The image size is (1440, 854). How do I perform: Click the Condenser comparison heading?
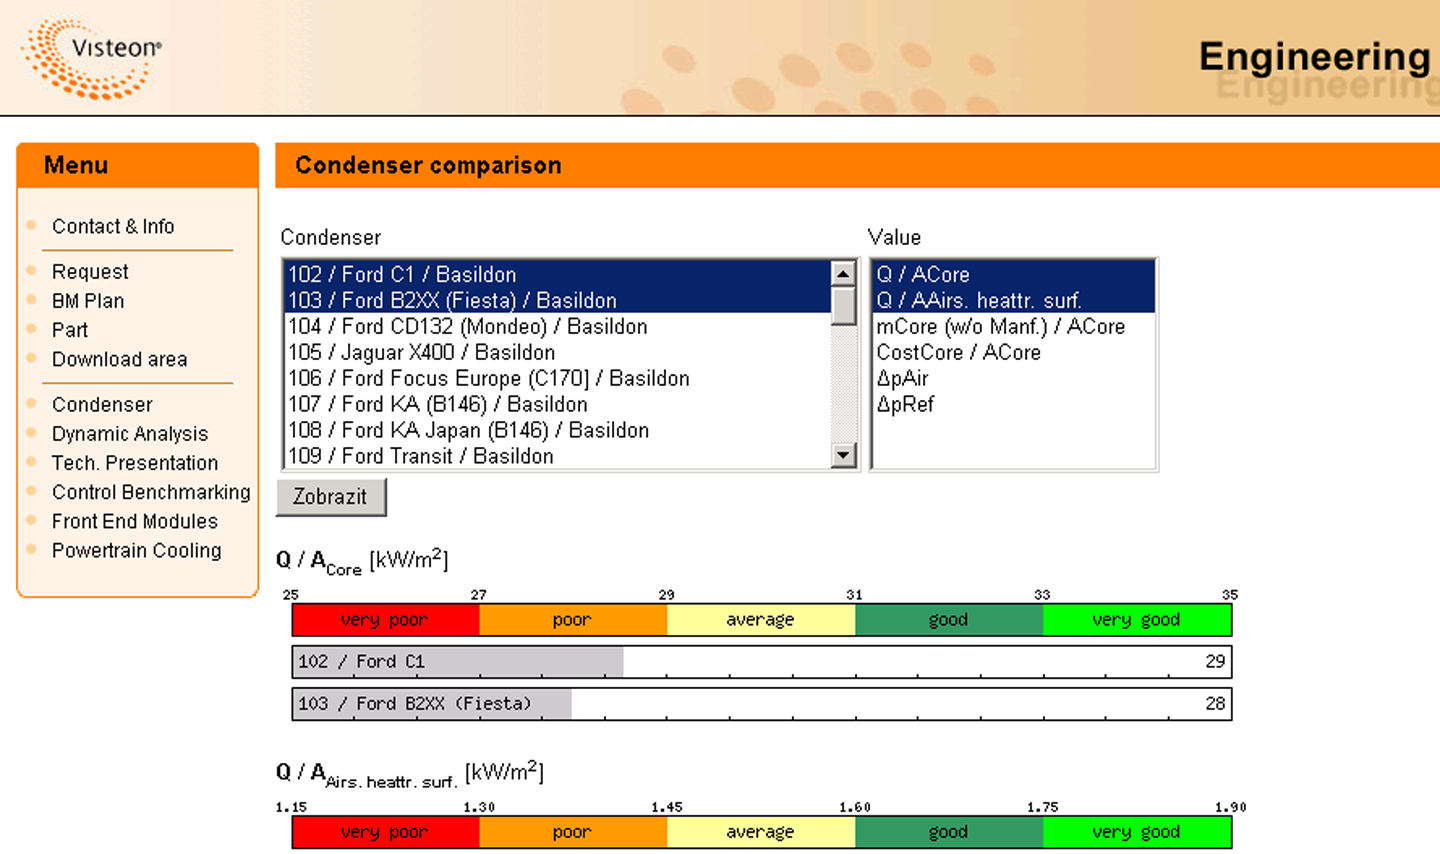(428, 166)
